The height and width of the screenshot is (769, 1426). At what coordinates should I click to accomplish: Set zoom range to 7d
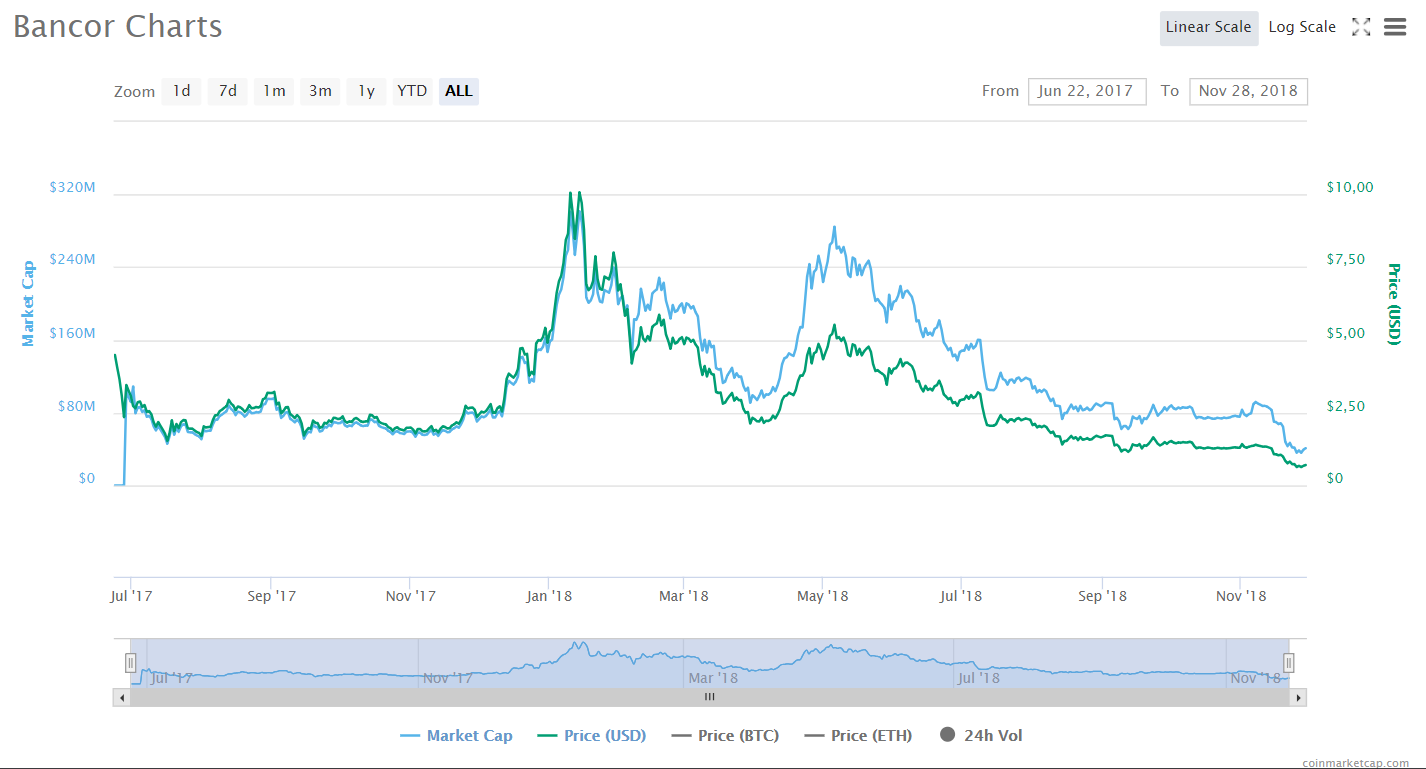[x=228, y=91]
